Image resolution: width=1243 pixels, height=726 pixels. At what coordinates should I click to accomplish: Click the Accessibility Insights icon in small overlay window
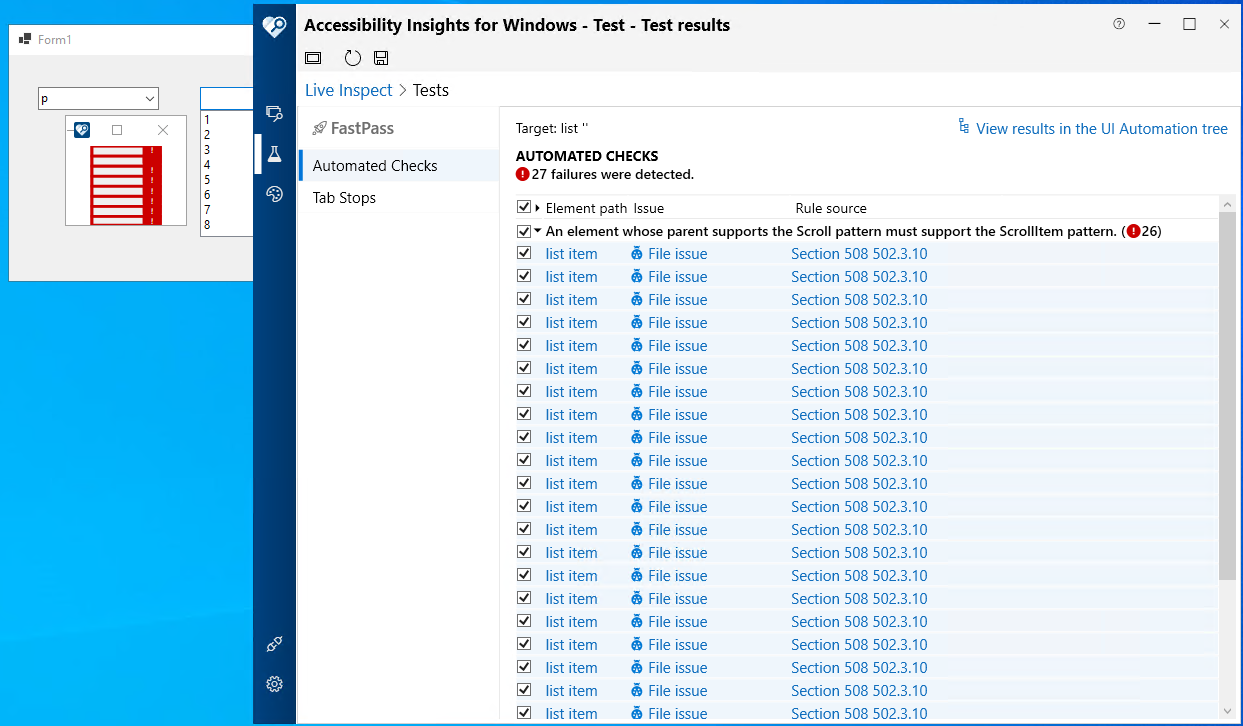click(82, 129)
